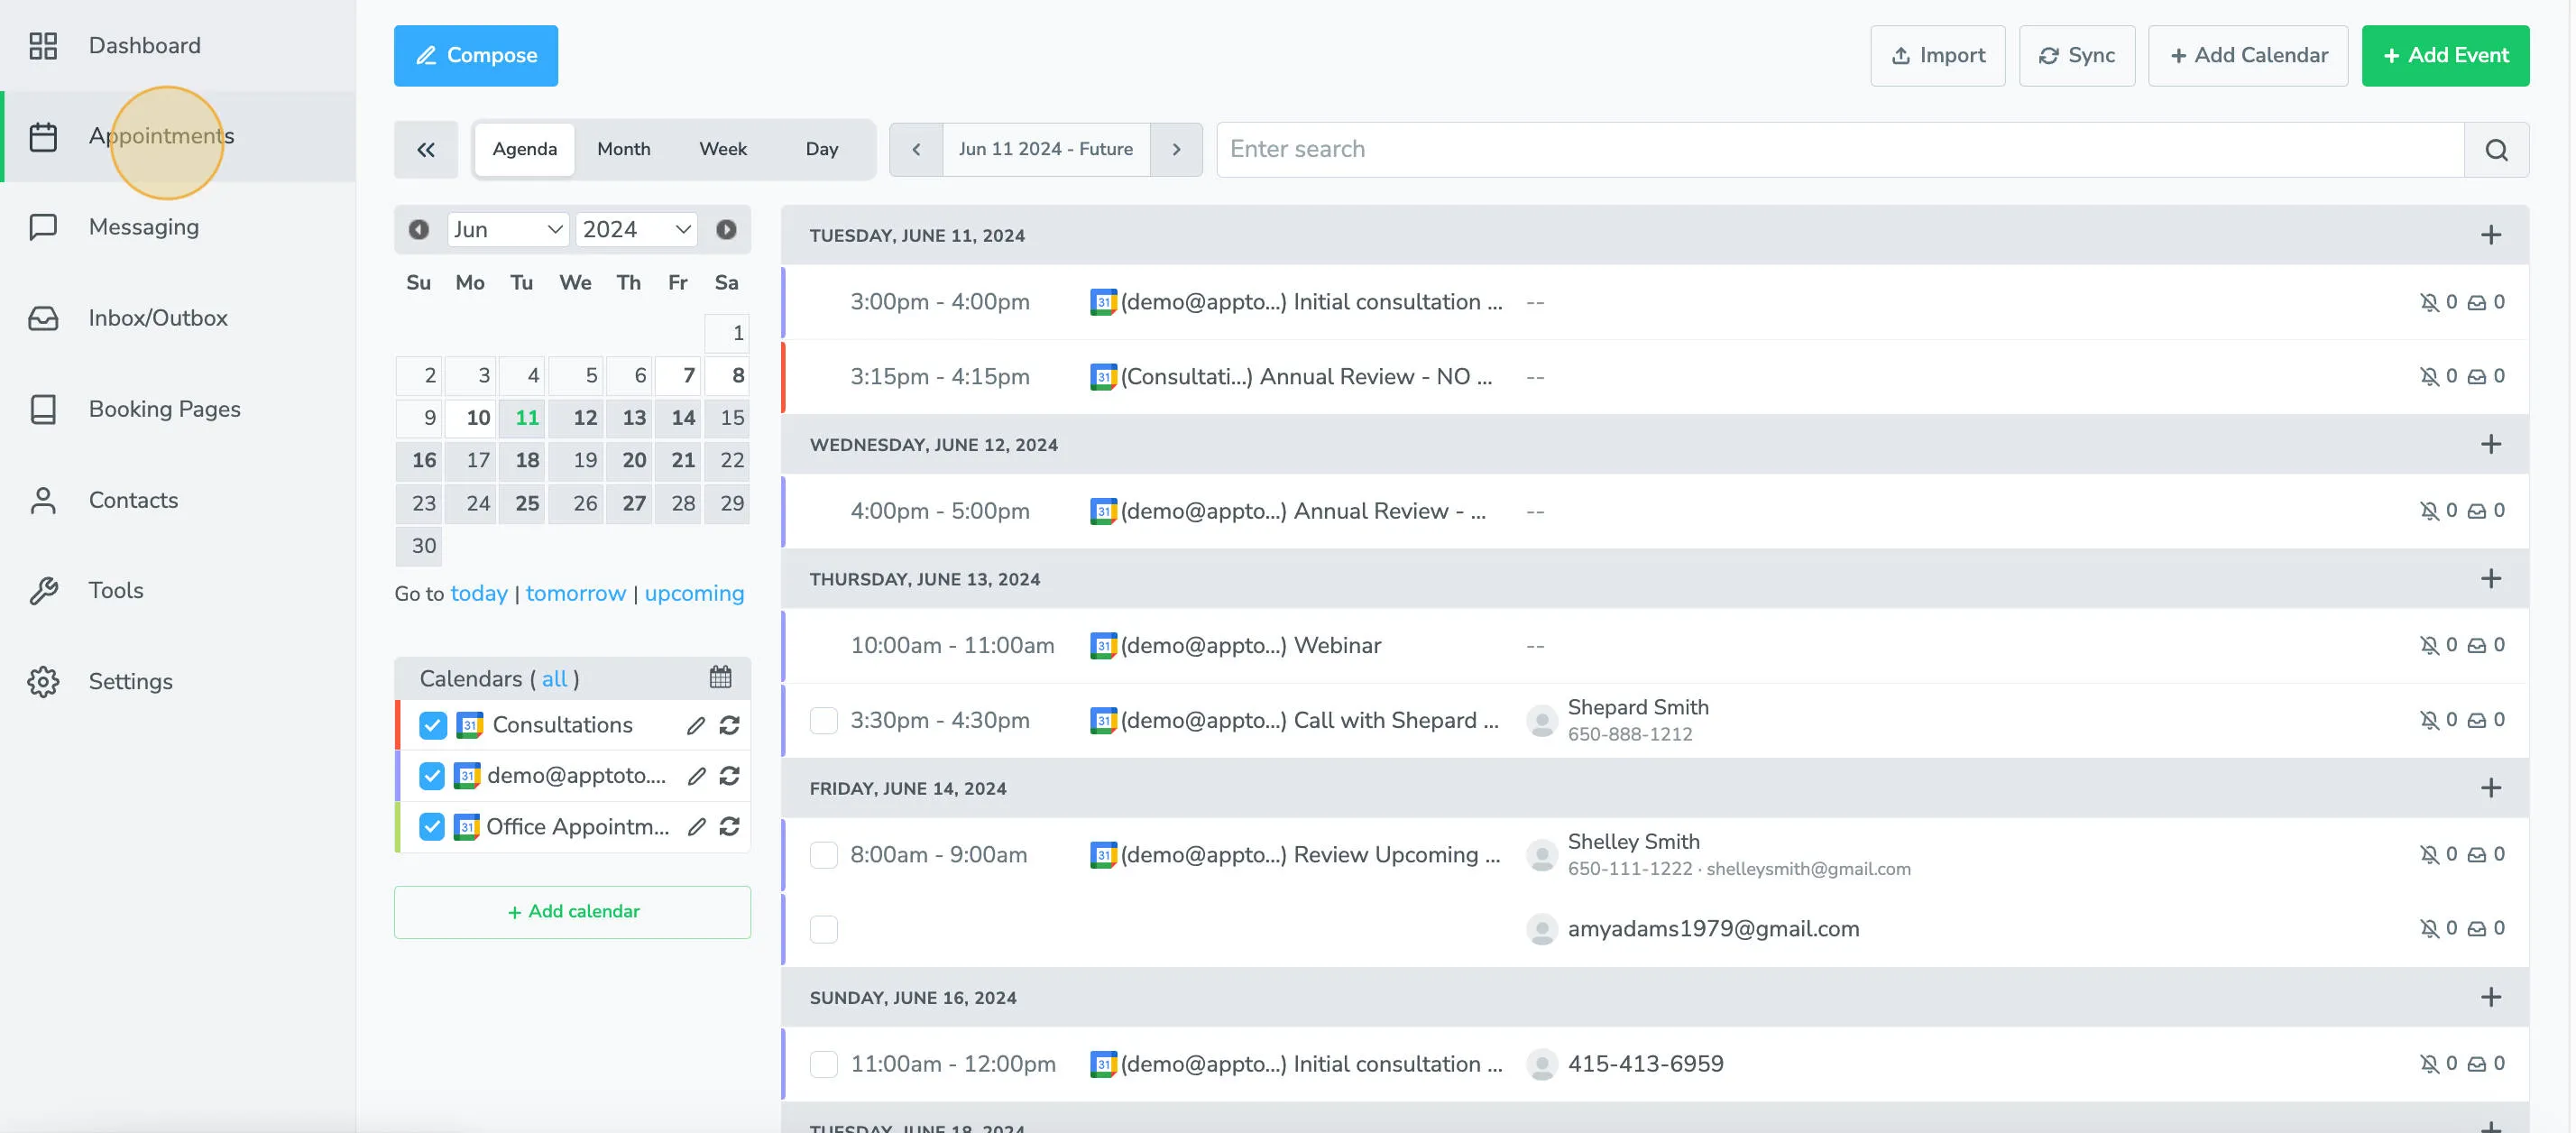
Task: Click the calendar icon in Calendars panel header
Action: coord(720,677)
